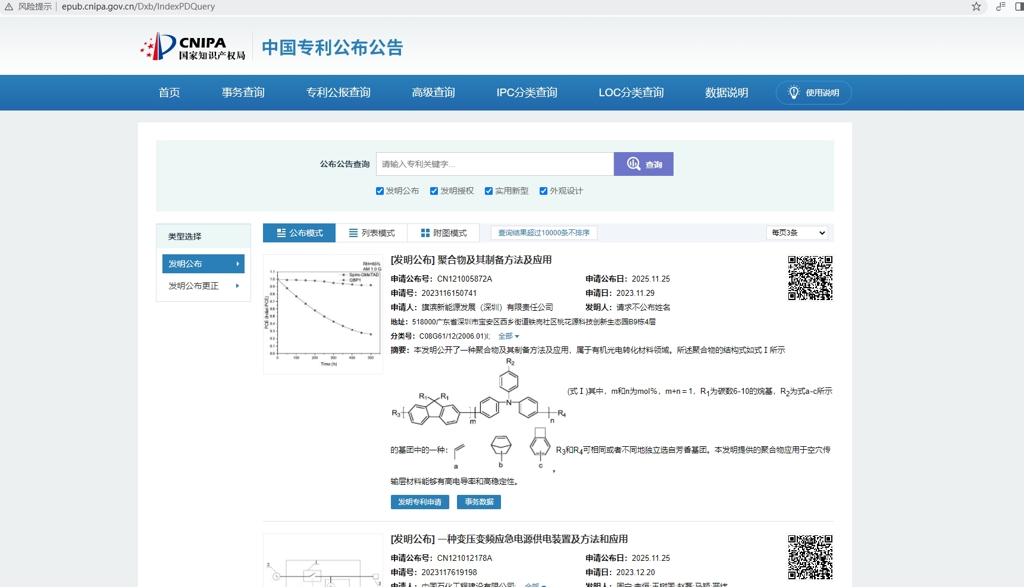Open 数据说明 navigation item
This screenshot has height=587, width=1024.
click(x=726, y=93)
